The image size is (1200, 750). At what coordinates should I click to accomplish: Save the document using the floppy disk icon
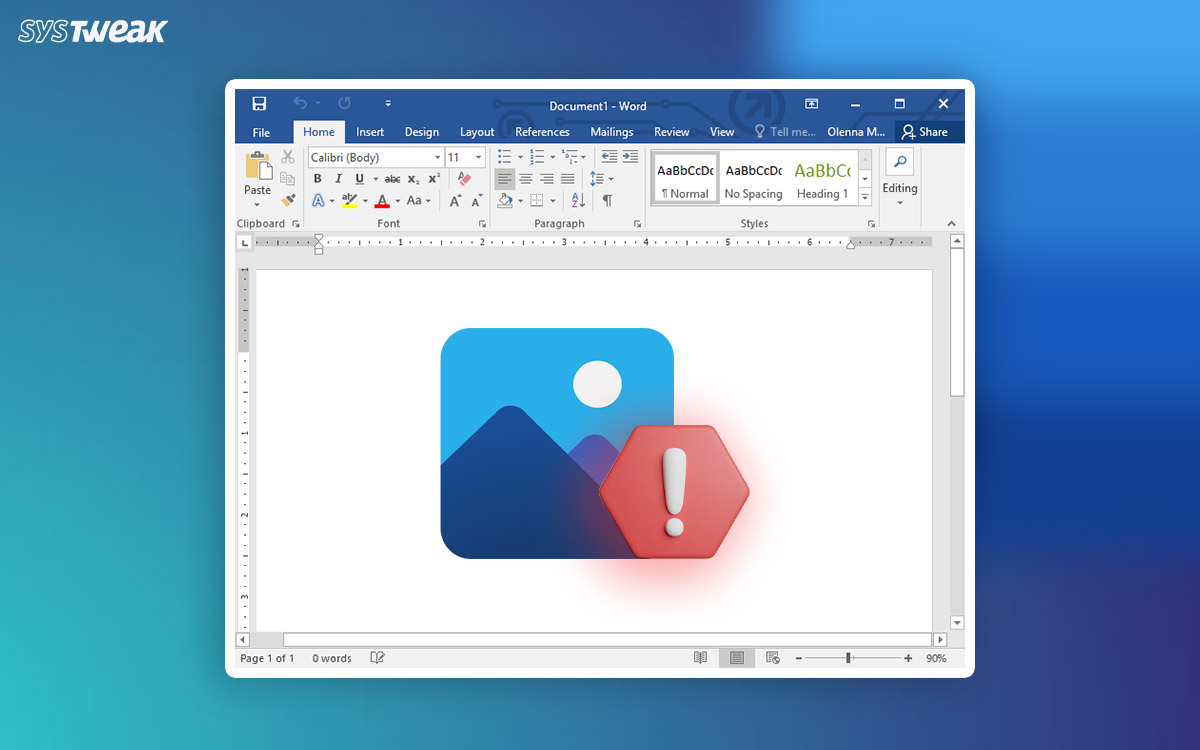coord(259,104)
